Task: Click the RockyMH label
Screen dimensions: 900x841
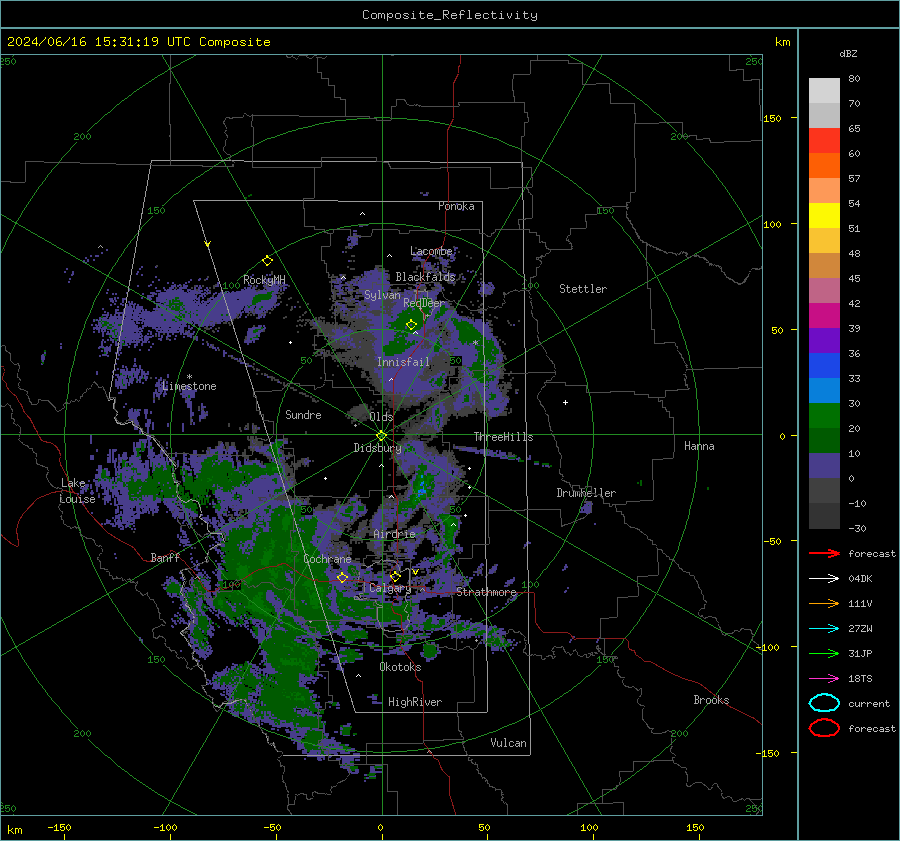Action: click(264, 280)
